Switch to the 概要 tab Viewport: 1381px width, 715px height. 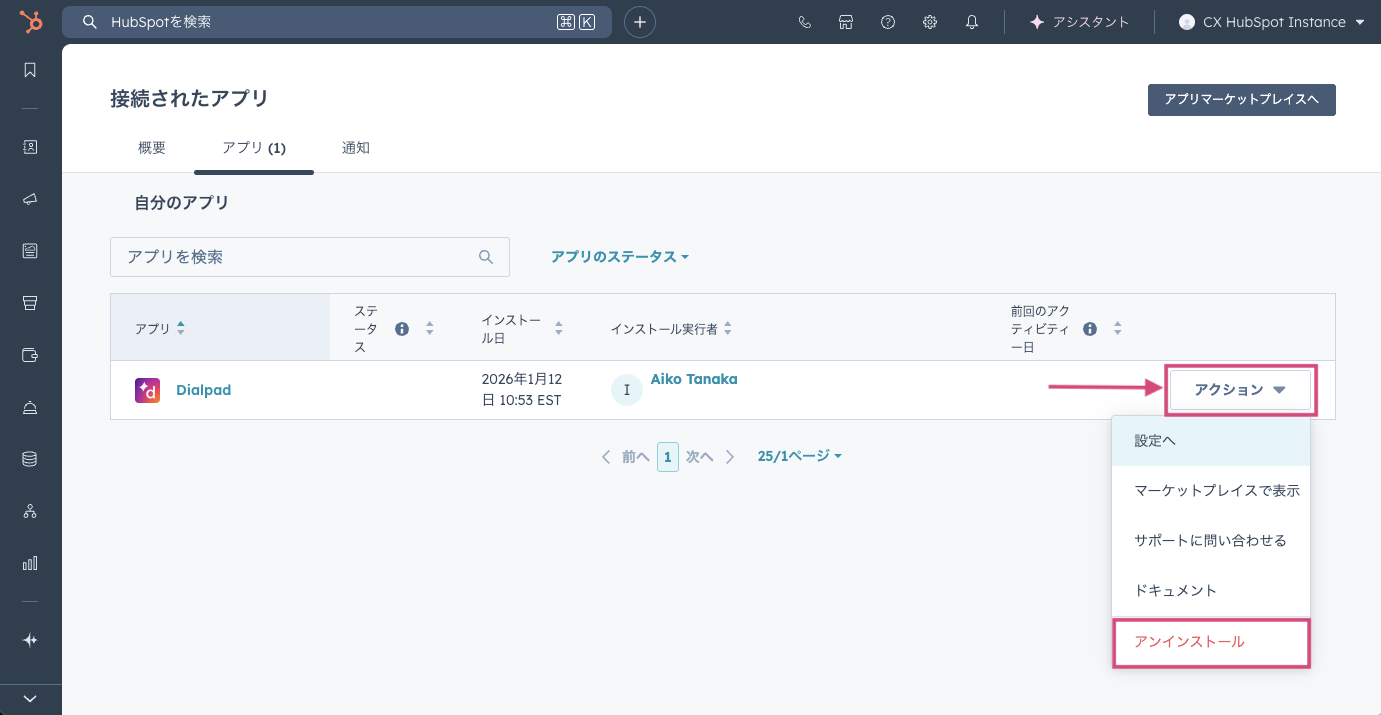tap(152, 148)
